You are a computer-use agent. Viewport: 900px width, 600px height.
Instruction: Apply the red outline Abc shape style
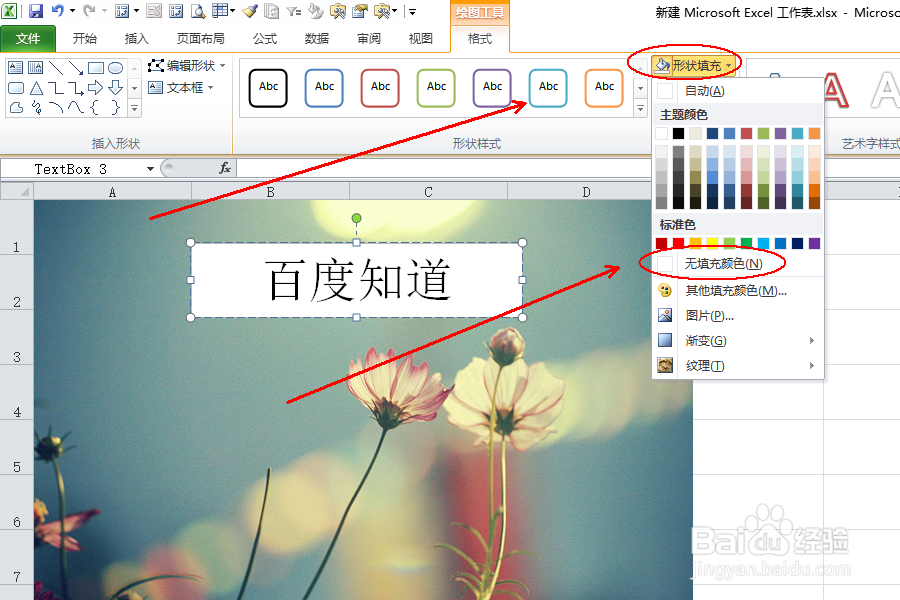pyautogui.click(x=380, y=88)
